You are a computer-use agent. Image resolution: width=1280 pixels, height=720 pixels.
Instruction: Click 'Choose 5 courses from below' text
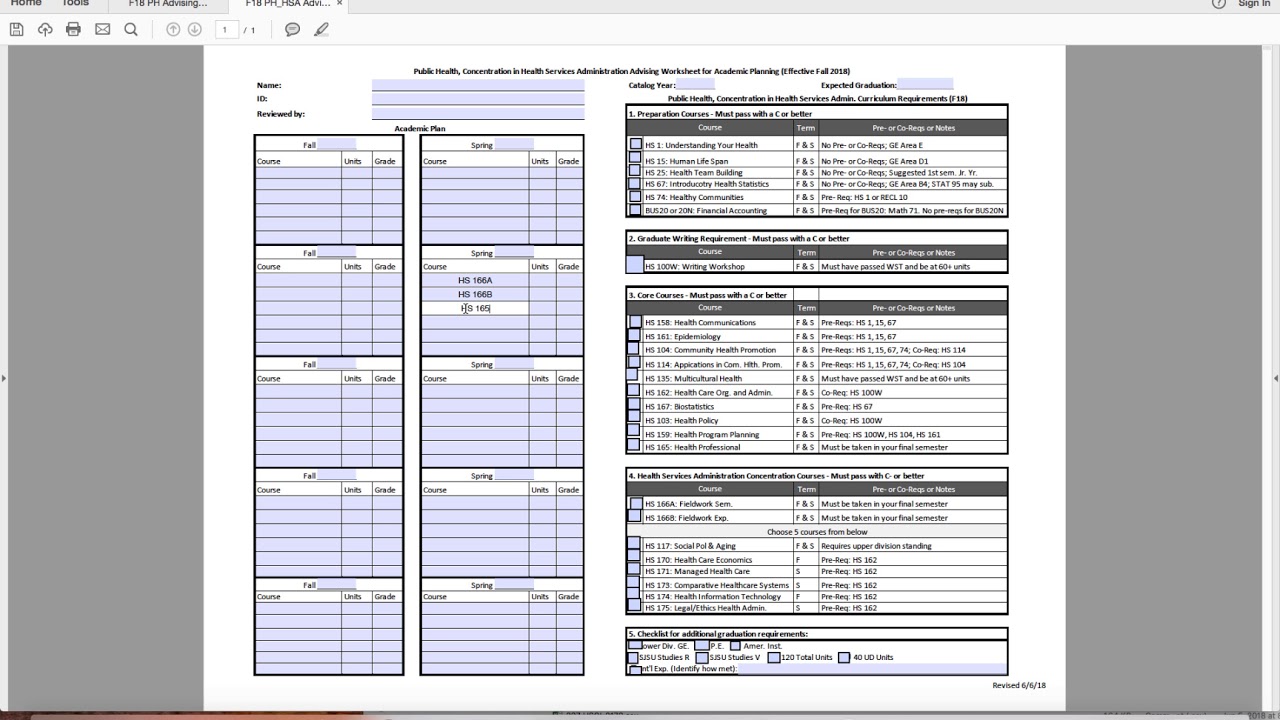click(817, 532)
